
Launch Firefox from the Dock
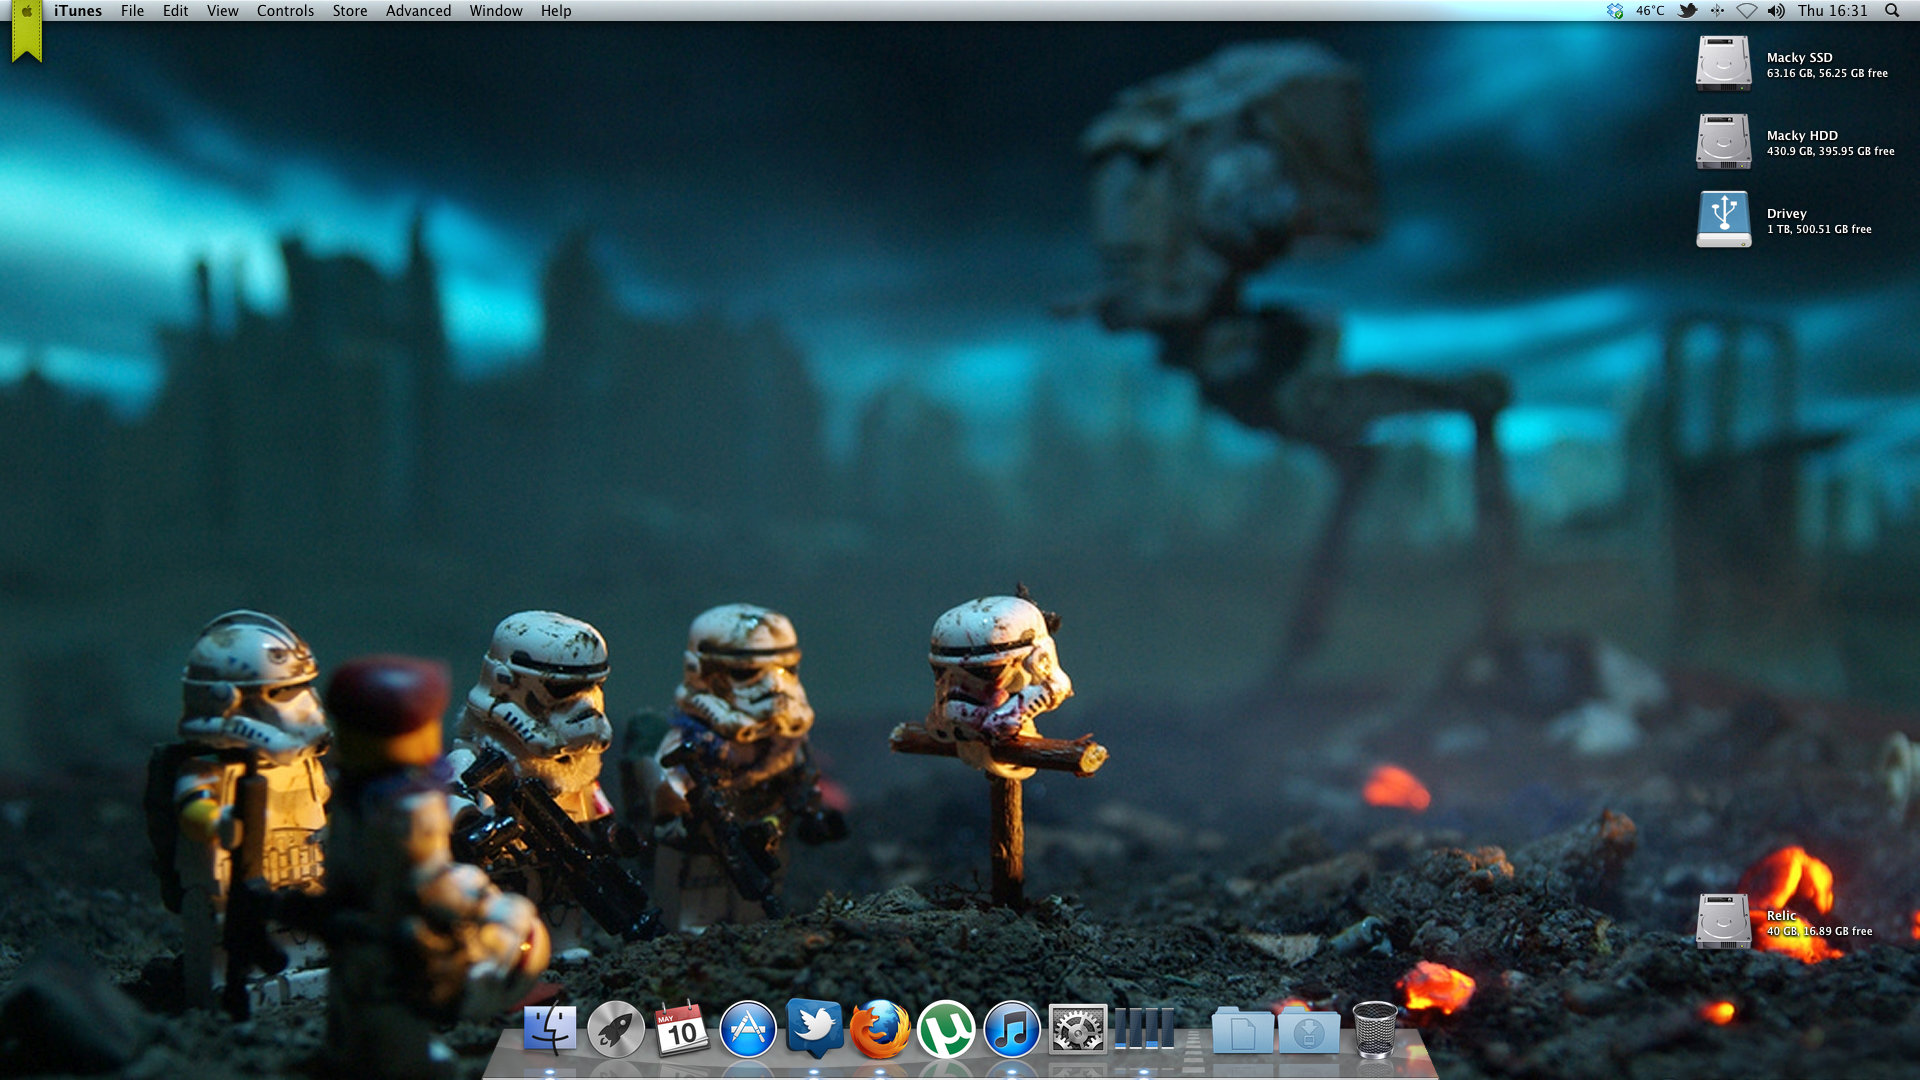(x=880, y=1029)
